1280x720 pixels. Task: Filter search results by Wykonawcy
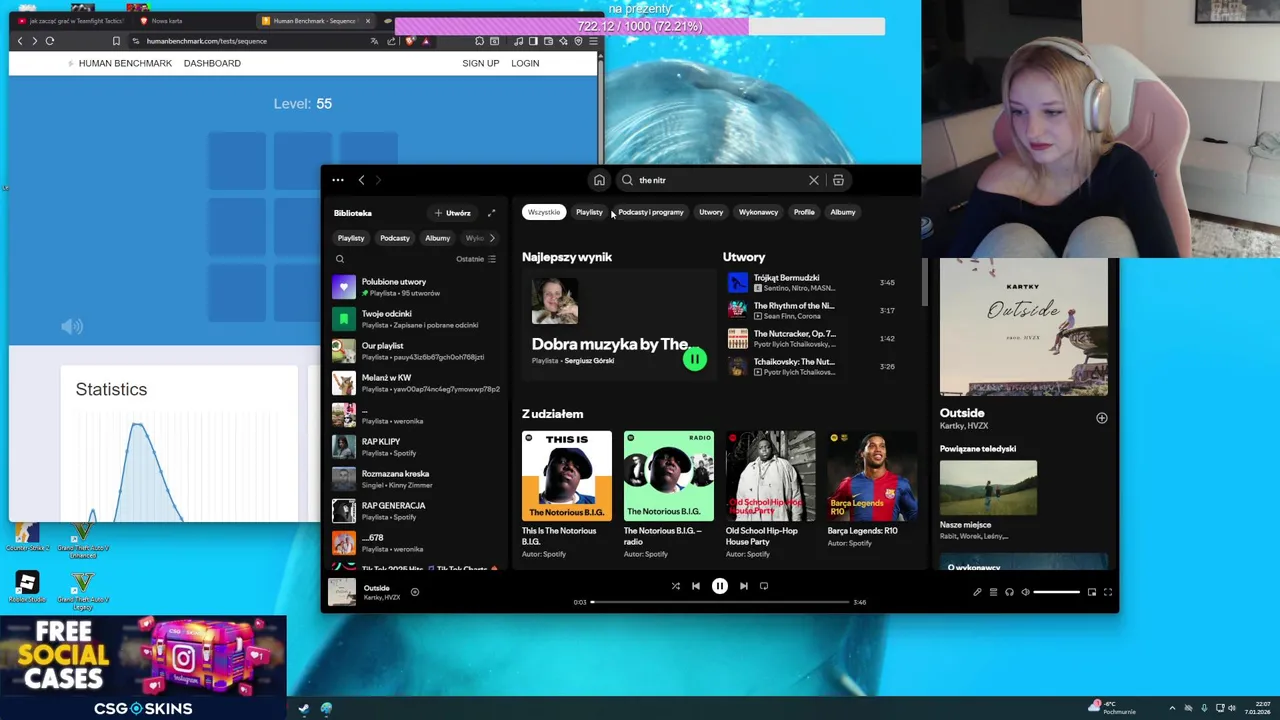click(x=758, y=212)
